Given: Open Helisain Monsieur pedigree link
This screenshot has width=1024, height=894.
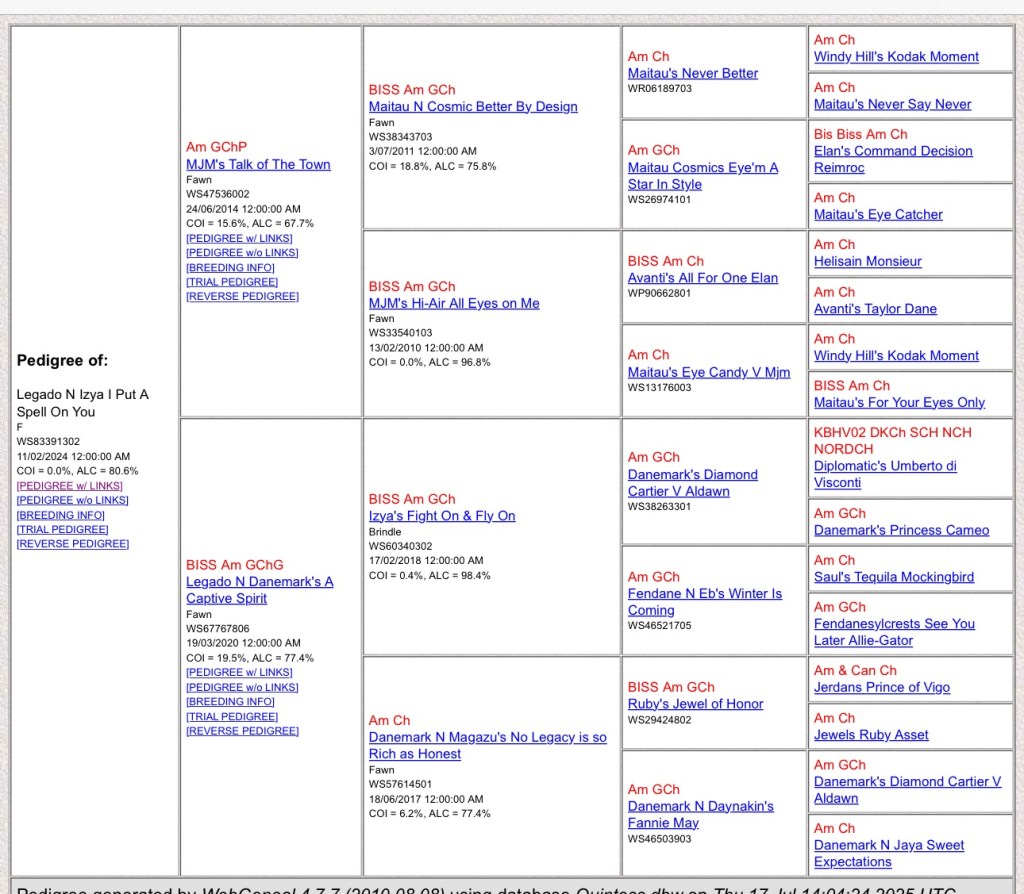Looking at the screenshot, I should [x=867, y=261].
